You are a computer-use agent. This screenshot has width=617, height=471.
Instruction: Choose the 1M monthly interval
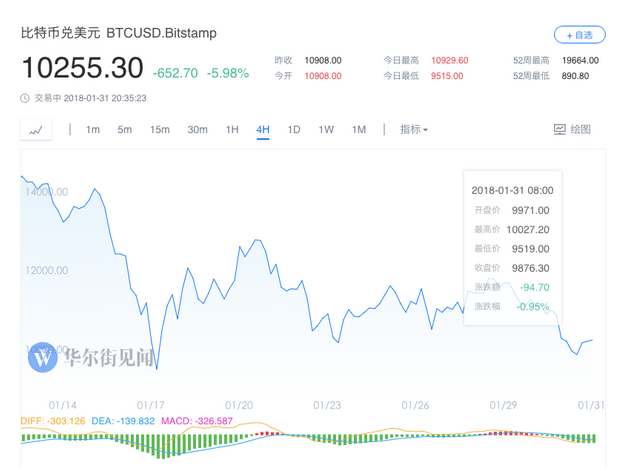click(359, 129)
